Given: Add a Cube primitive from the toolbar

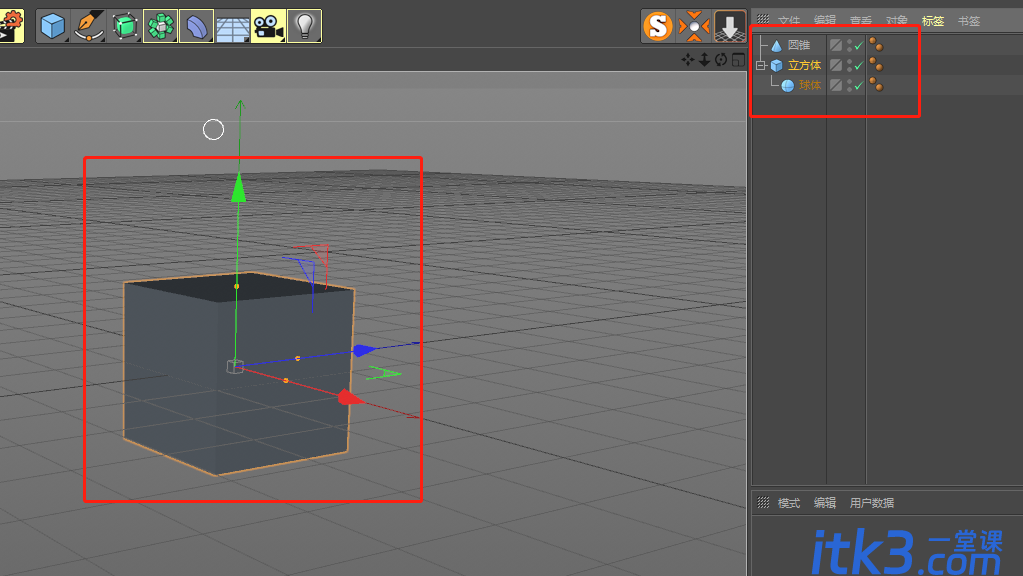Looking at the screenshot, I should tap(53, 26).
